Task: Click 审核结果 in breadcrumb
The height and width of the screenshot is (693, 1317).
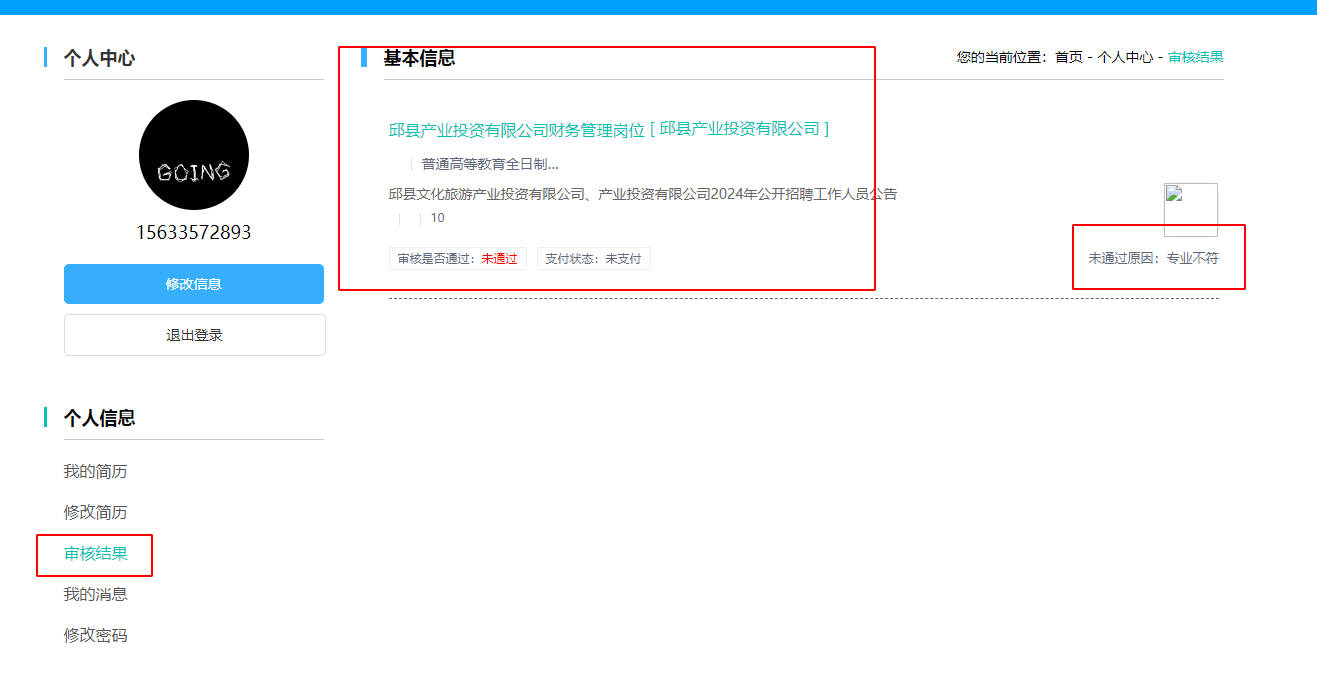Action: point(1196,57)
